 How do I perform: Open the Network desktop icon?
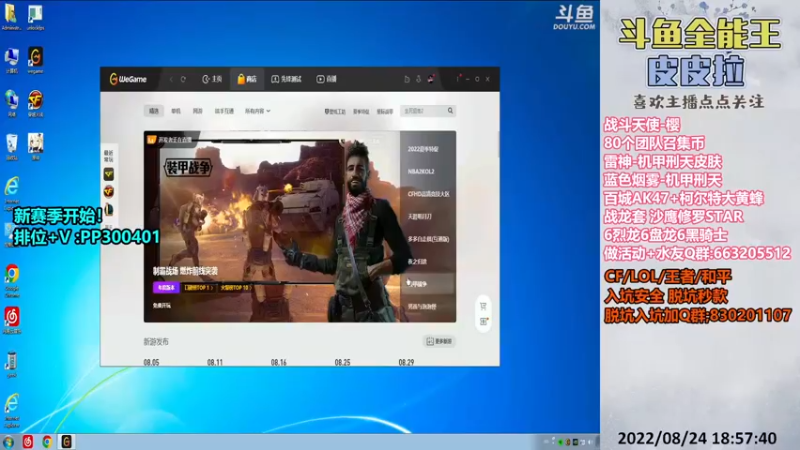11,104
